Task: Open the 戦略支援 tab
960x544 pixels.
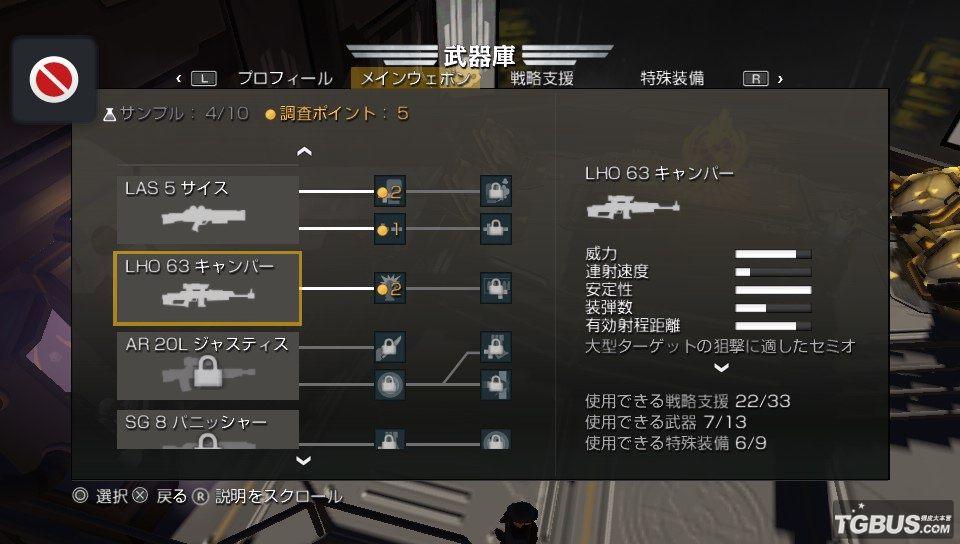Action: click(x=542, y=78)
